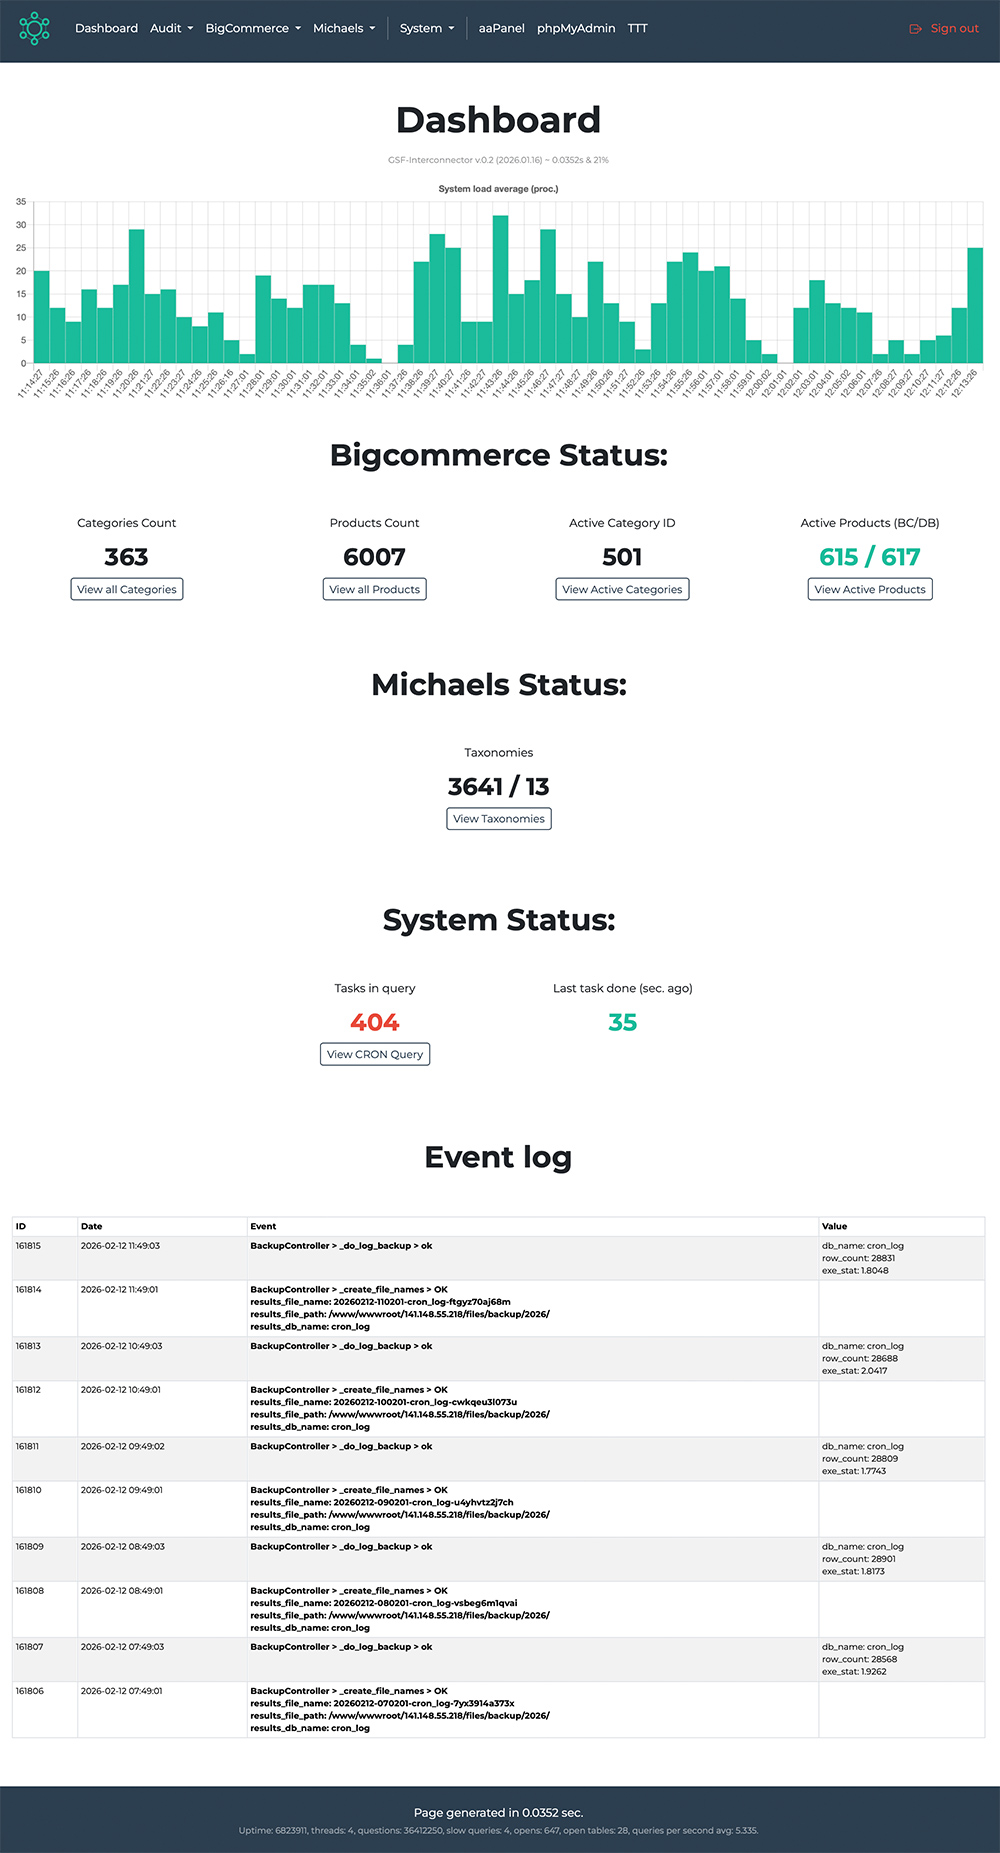Click event log ID 161806
Screen dimensions: 1000x1853
point(29,1691)
